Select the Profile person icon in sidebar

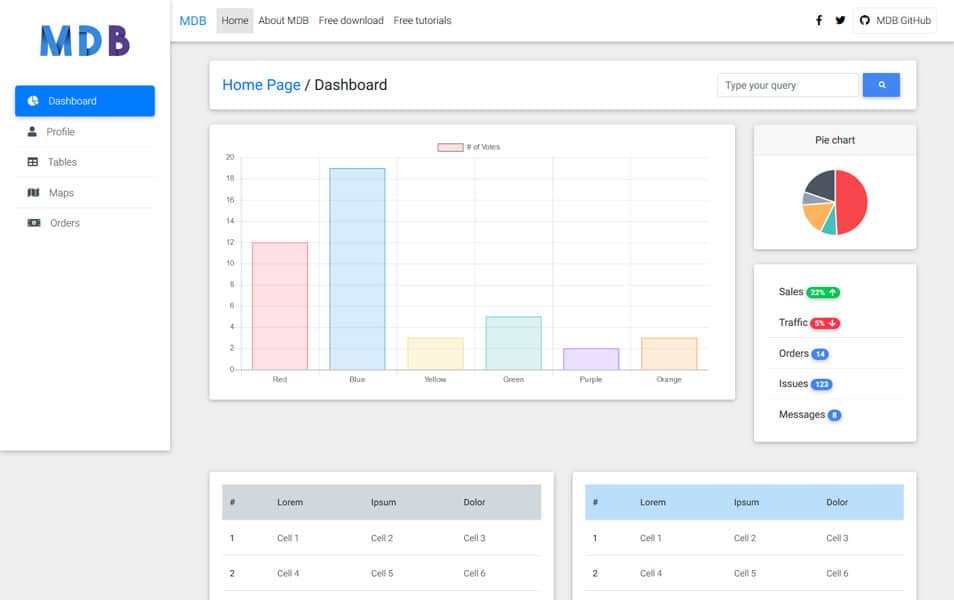click(x=32, y=131)
